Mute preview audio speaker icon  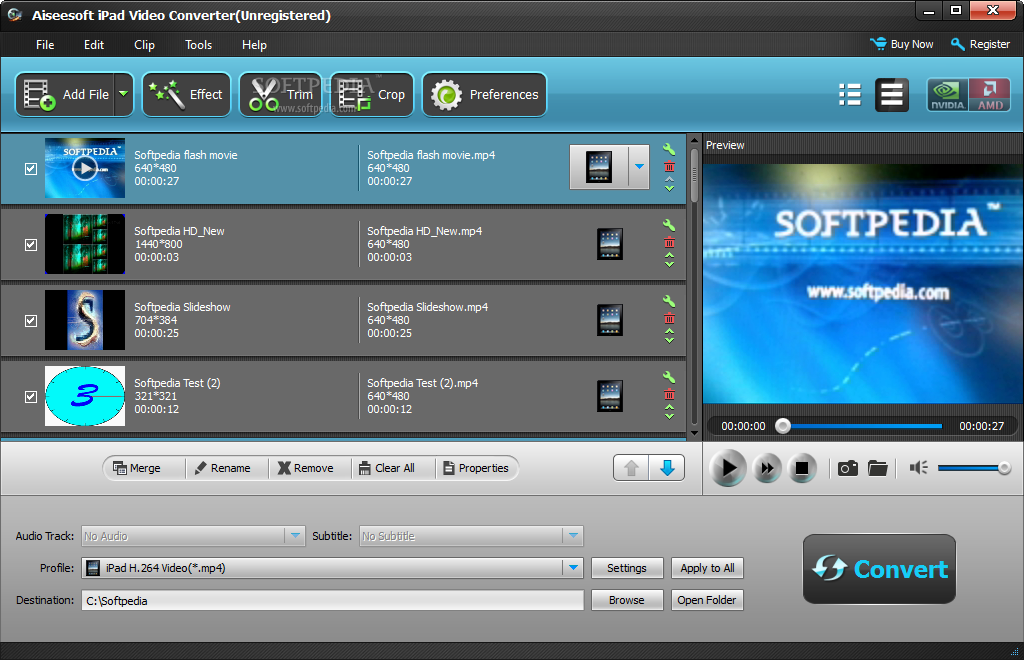tap(919, 468)
